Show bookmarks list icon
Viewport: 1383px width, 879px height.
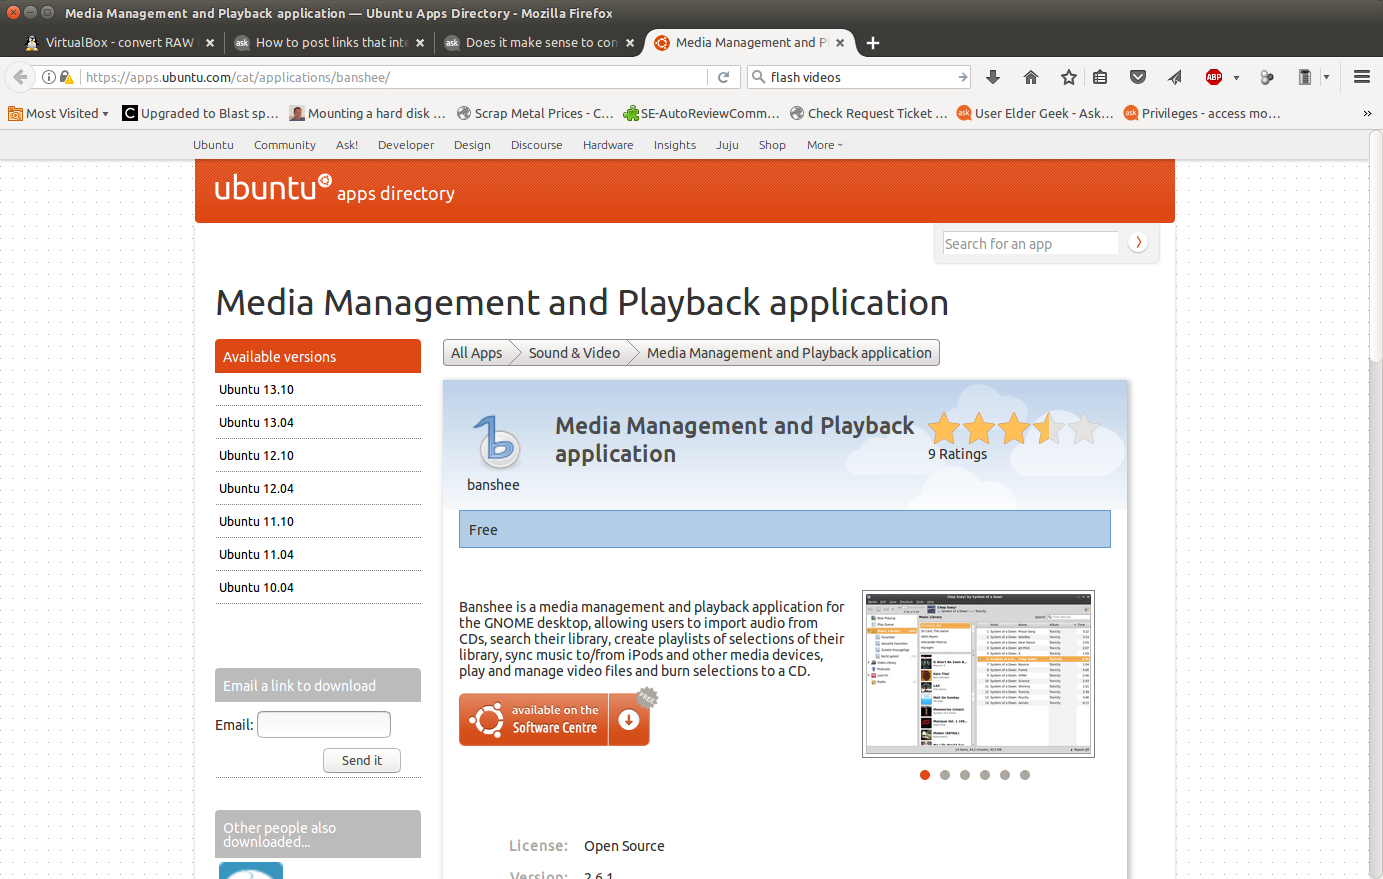coord(1100,77)
